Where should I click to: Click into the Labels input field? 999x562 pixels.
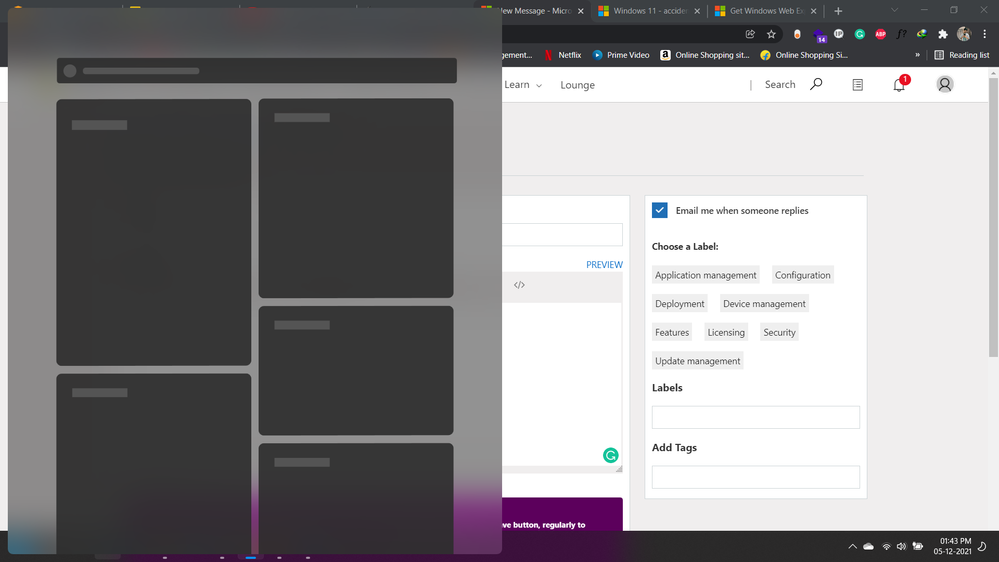(756, 417)
